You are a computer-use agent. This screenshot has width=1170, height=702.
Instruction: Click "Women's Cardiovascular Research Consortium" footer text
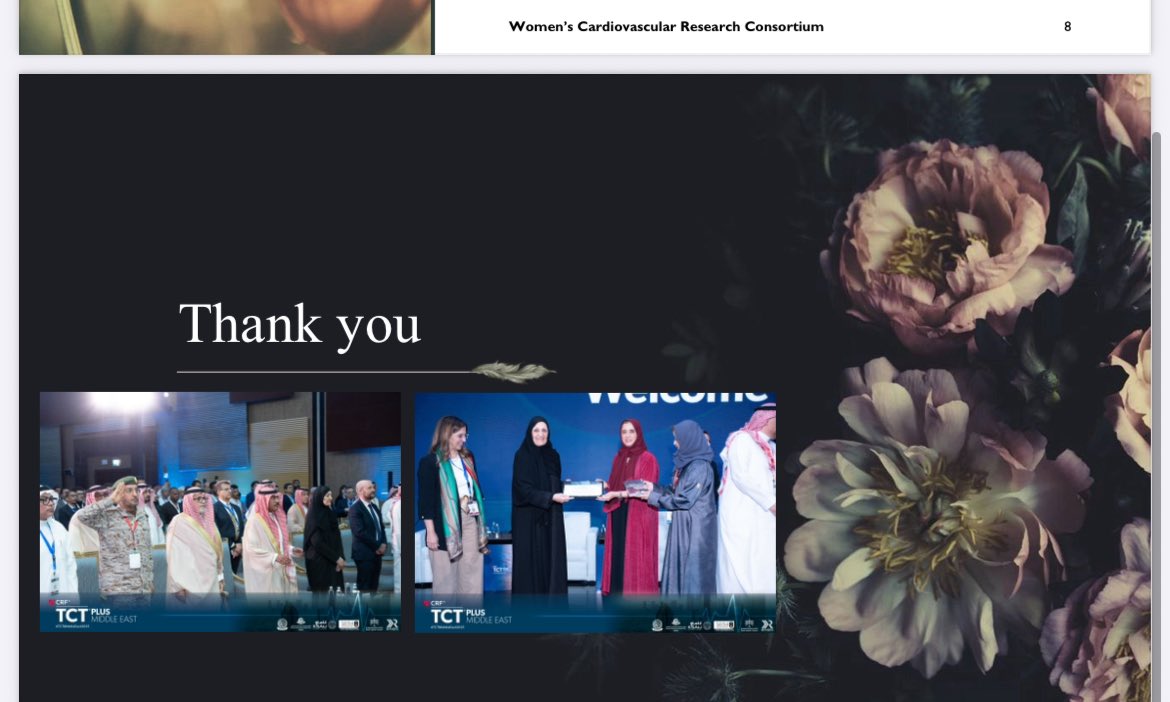pyautogui.click(x=666, y=27)
